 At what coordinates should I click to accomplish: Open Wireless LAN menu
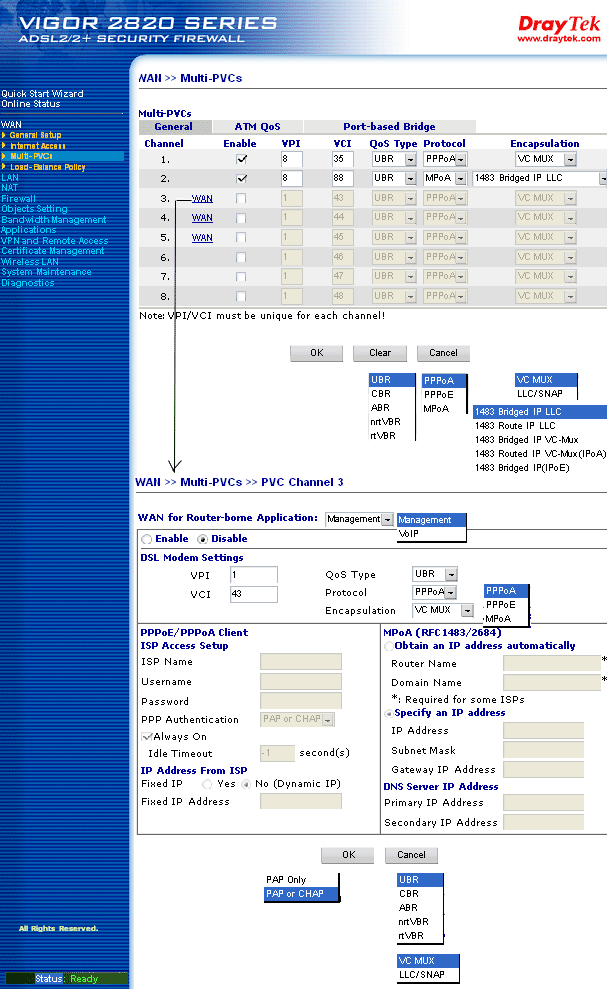pos(30,262)
